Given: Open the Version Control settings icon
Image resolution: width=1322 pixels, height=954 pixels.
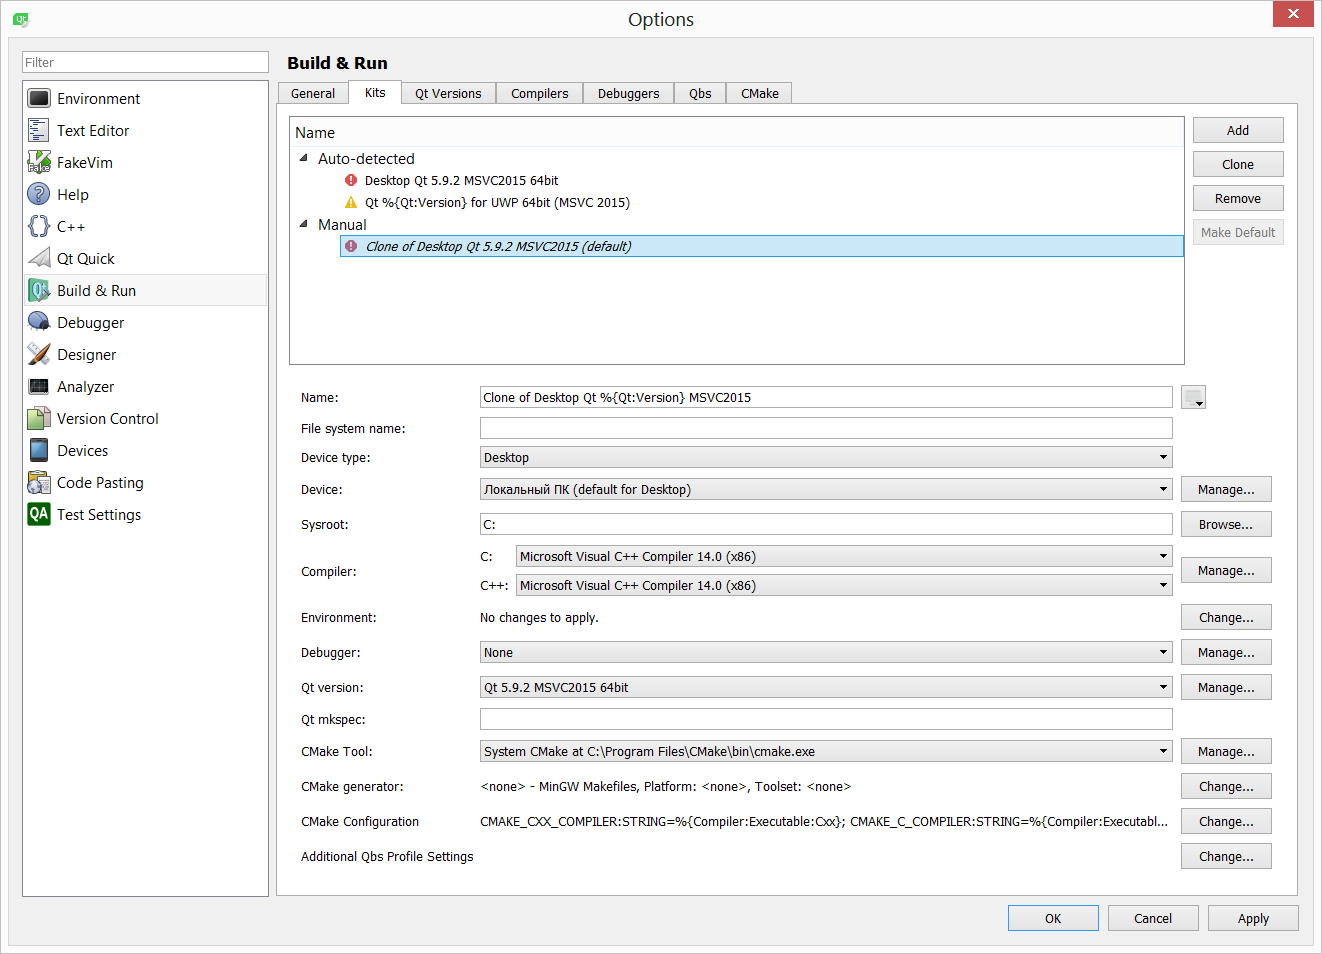Looking at the screenshot, I should click(39, 418).
